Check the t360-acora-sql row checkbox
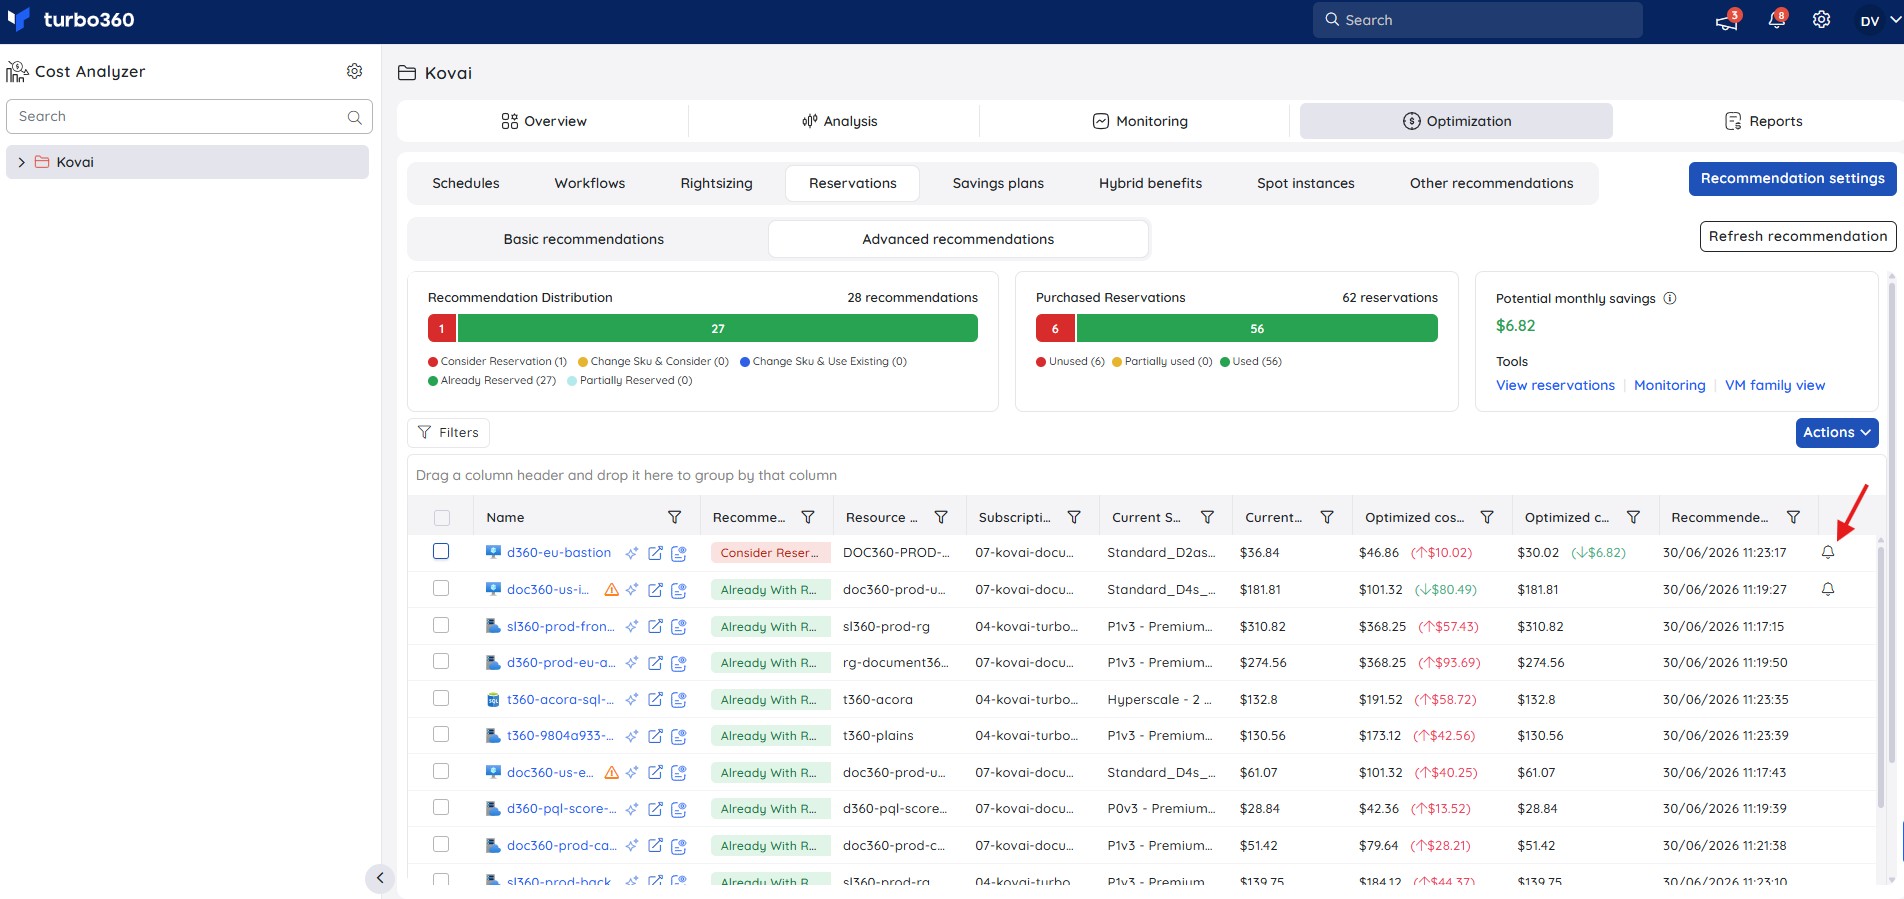Viewport: 1904px width, 899px height. 441,698
